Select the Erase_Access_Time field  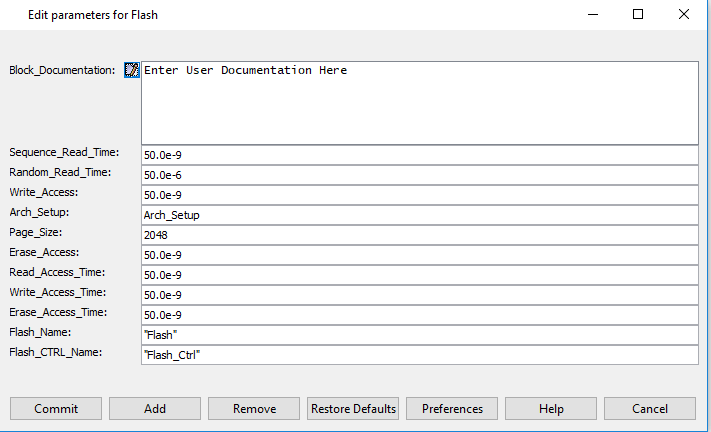[x=420, y=315]
